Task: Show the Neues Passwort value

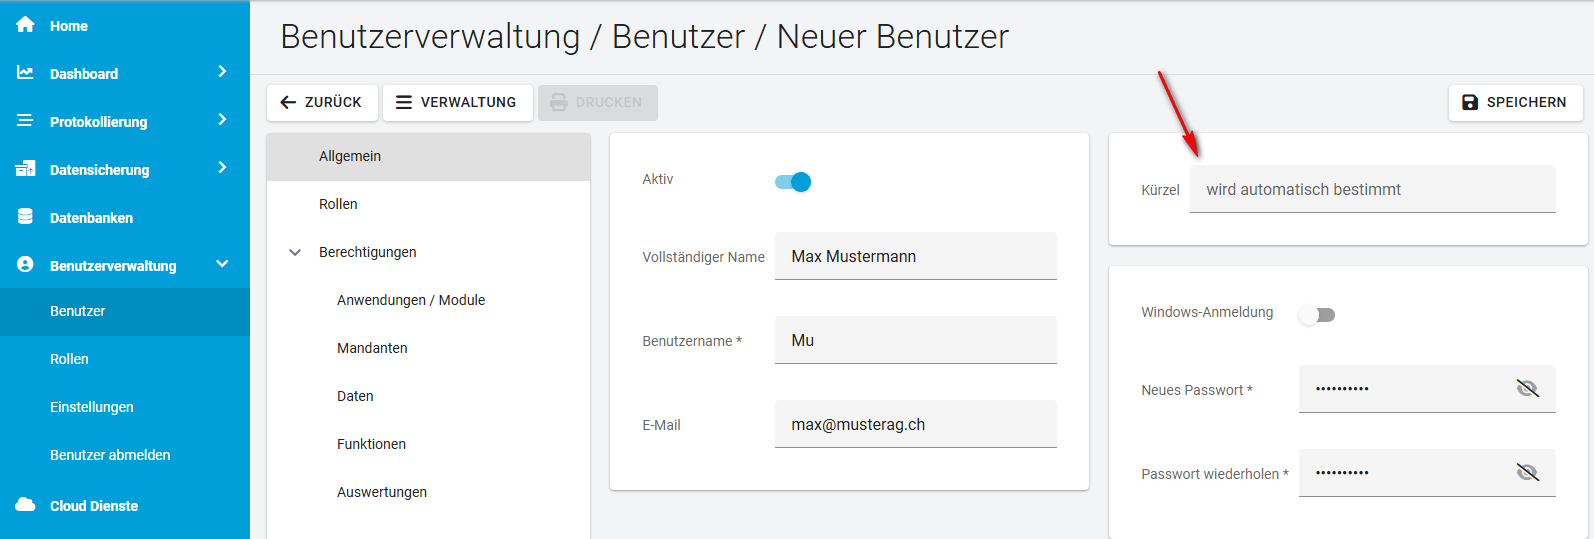Action: click(x=1527, y=389)
